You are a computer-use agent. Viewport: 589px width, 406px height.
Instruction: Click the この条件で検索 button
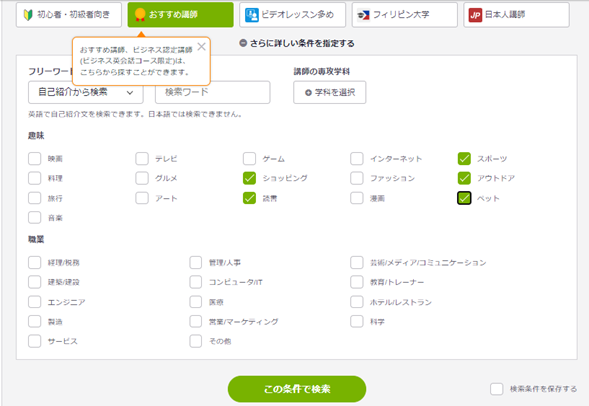[x=297, y=389]
